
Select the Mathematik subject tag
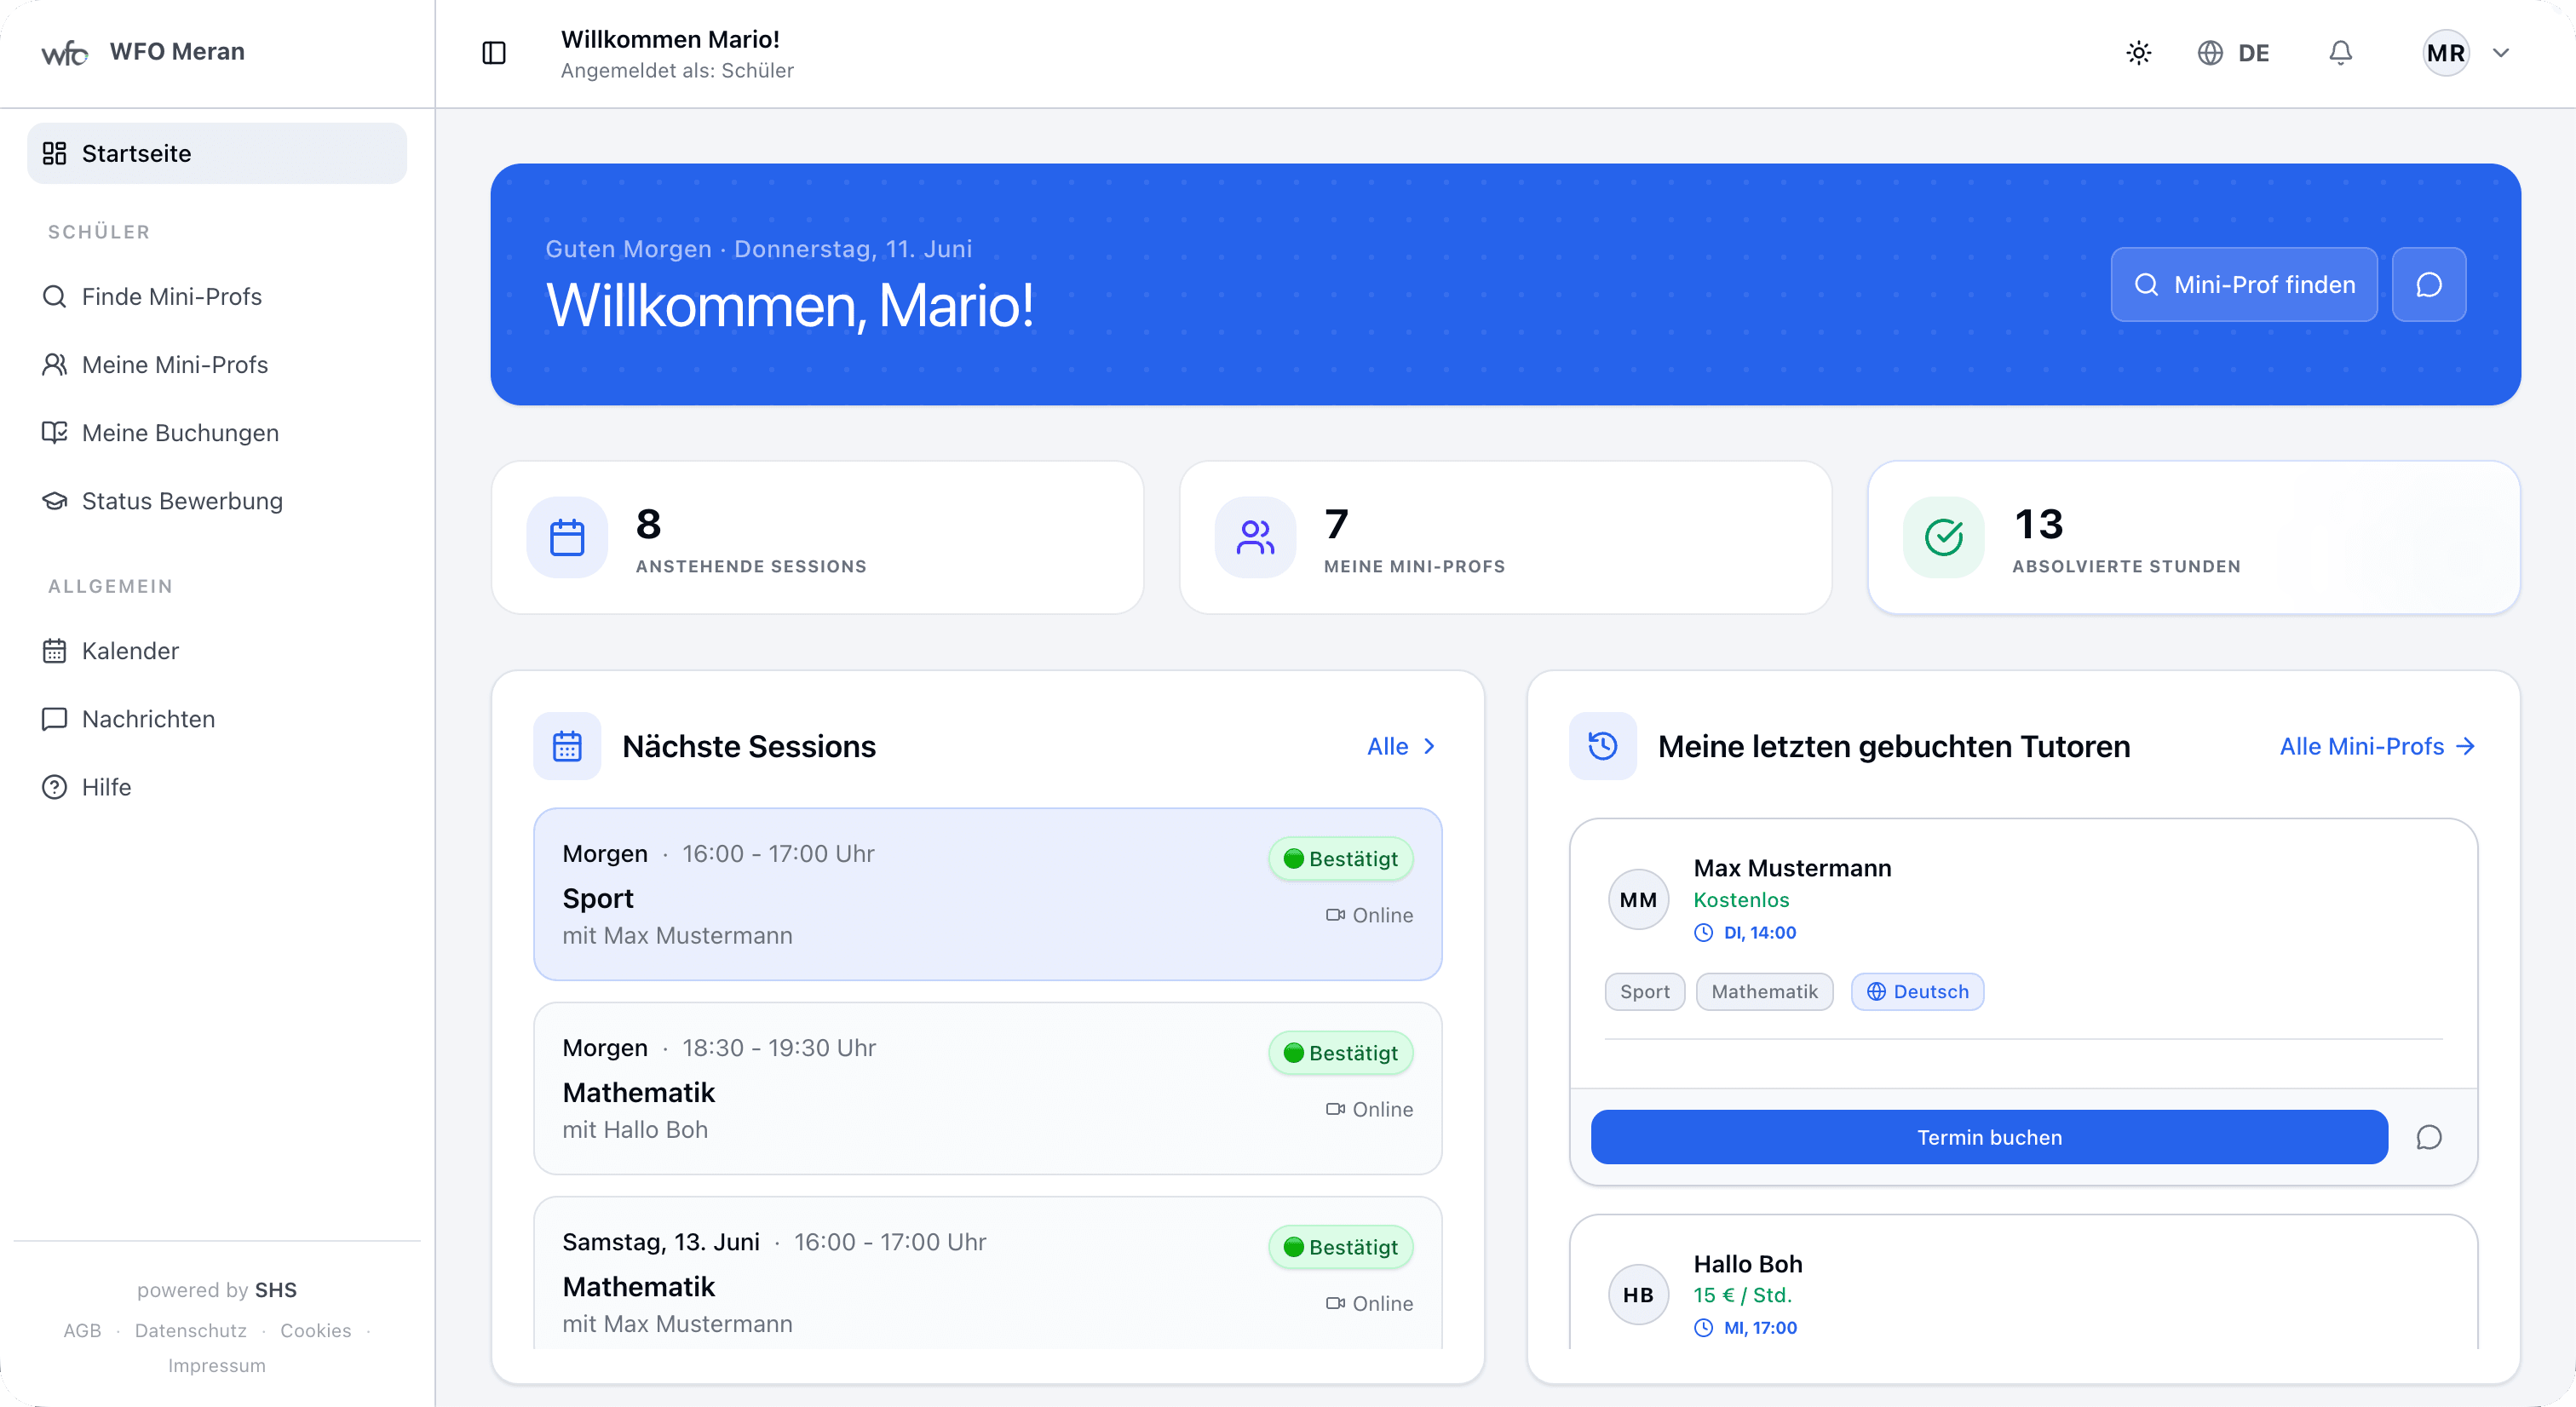coord(1764,991)
